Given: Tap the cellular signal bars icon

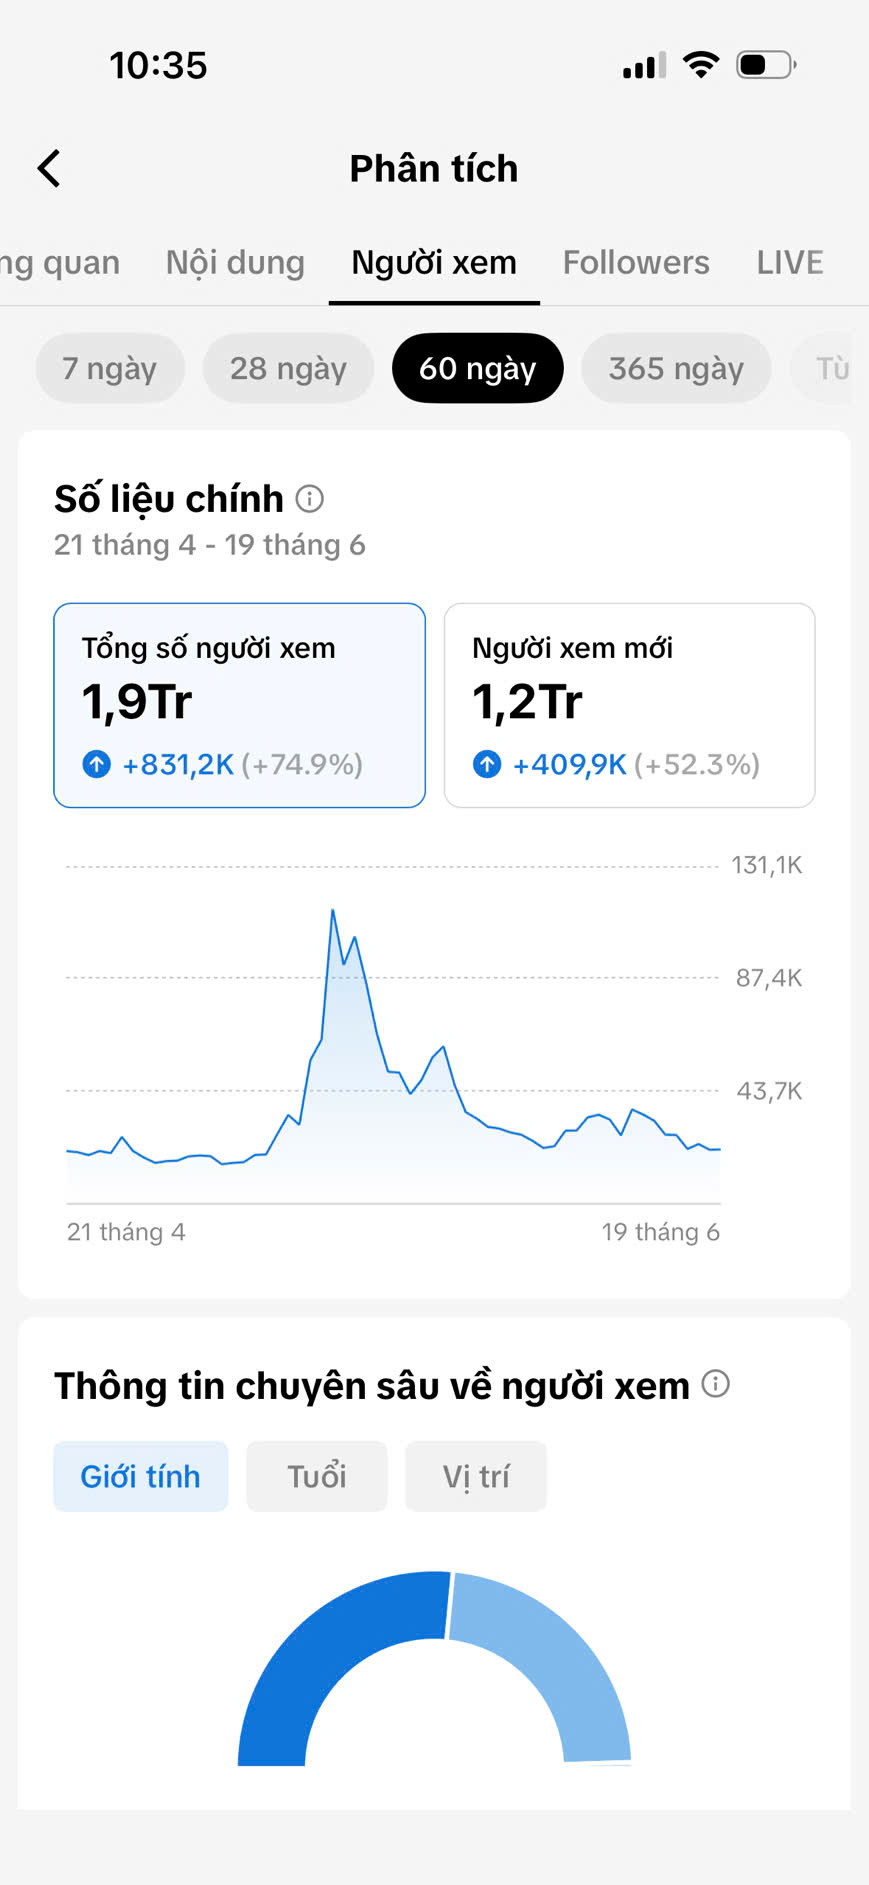Looking at the screenshot, I should pos(644,66).
